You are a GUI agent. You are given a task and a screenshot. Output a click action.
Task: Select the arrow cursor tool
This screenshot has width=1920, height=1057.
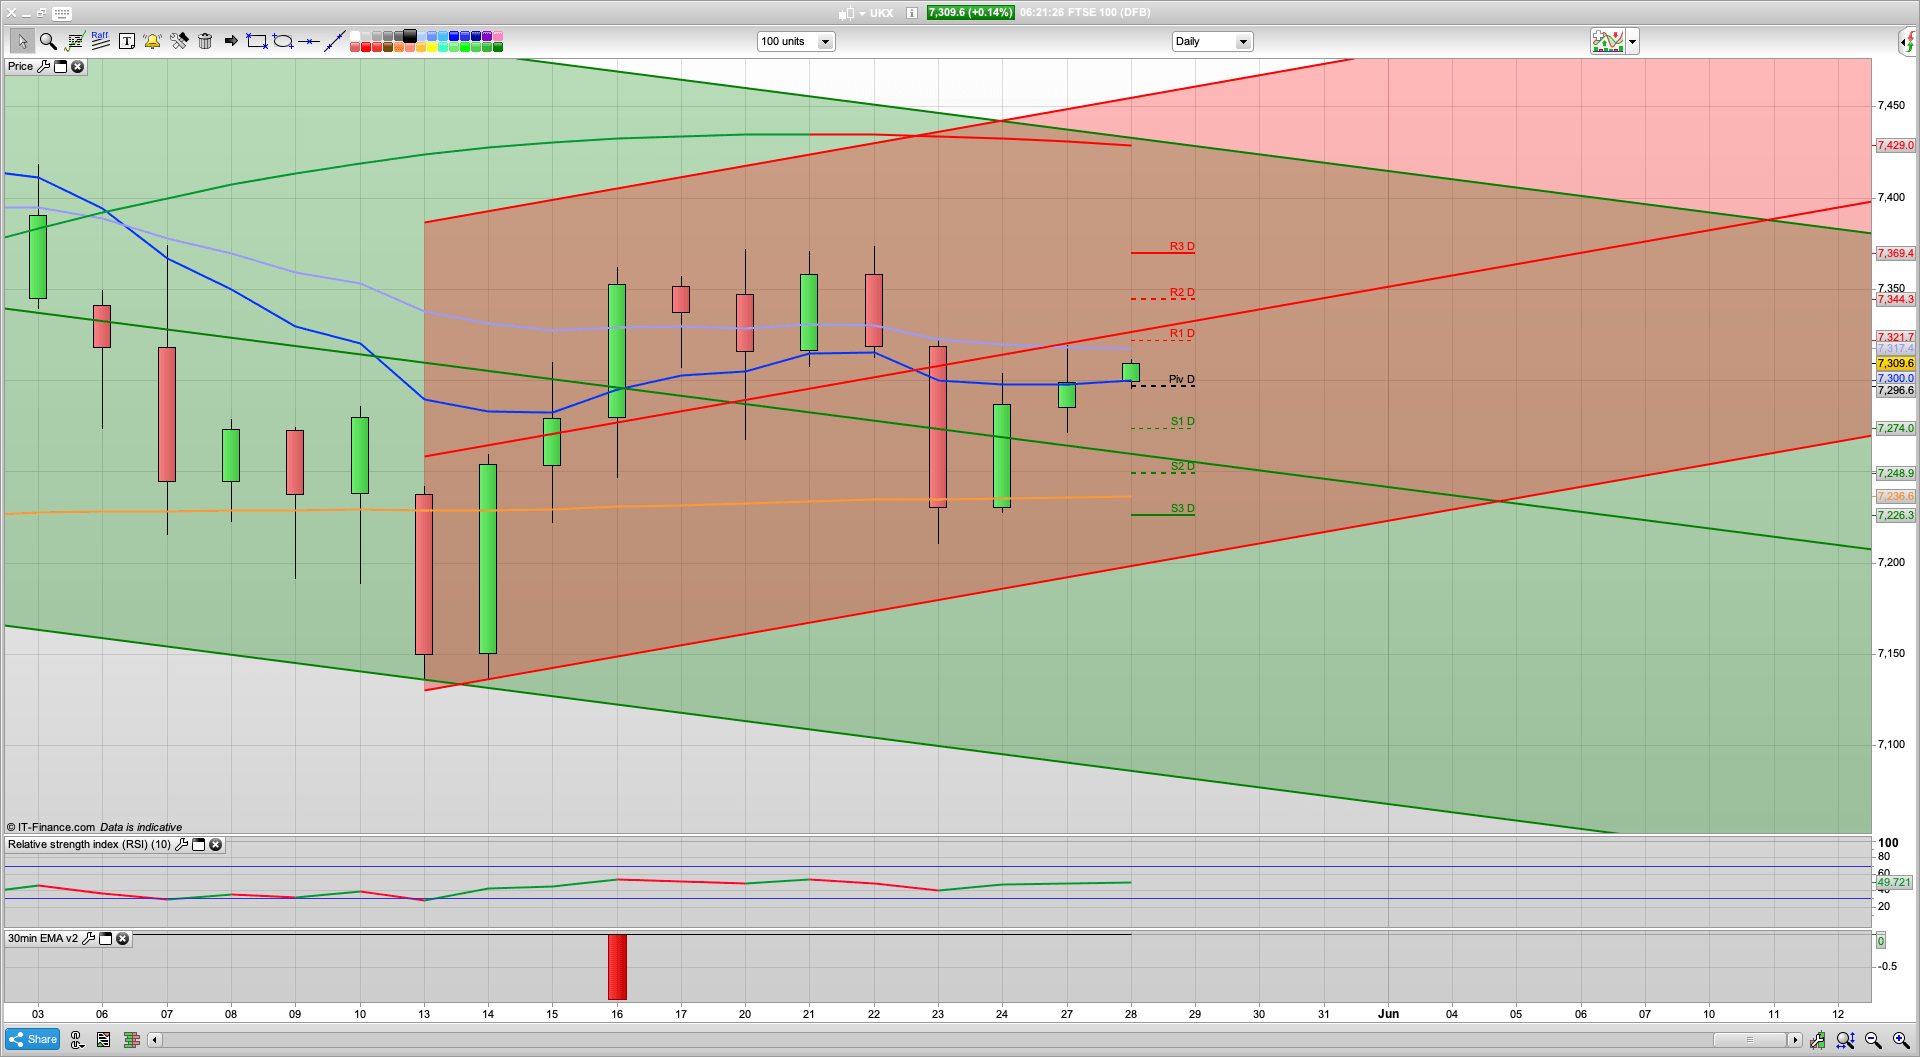[21, 41]
